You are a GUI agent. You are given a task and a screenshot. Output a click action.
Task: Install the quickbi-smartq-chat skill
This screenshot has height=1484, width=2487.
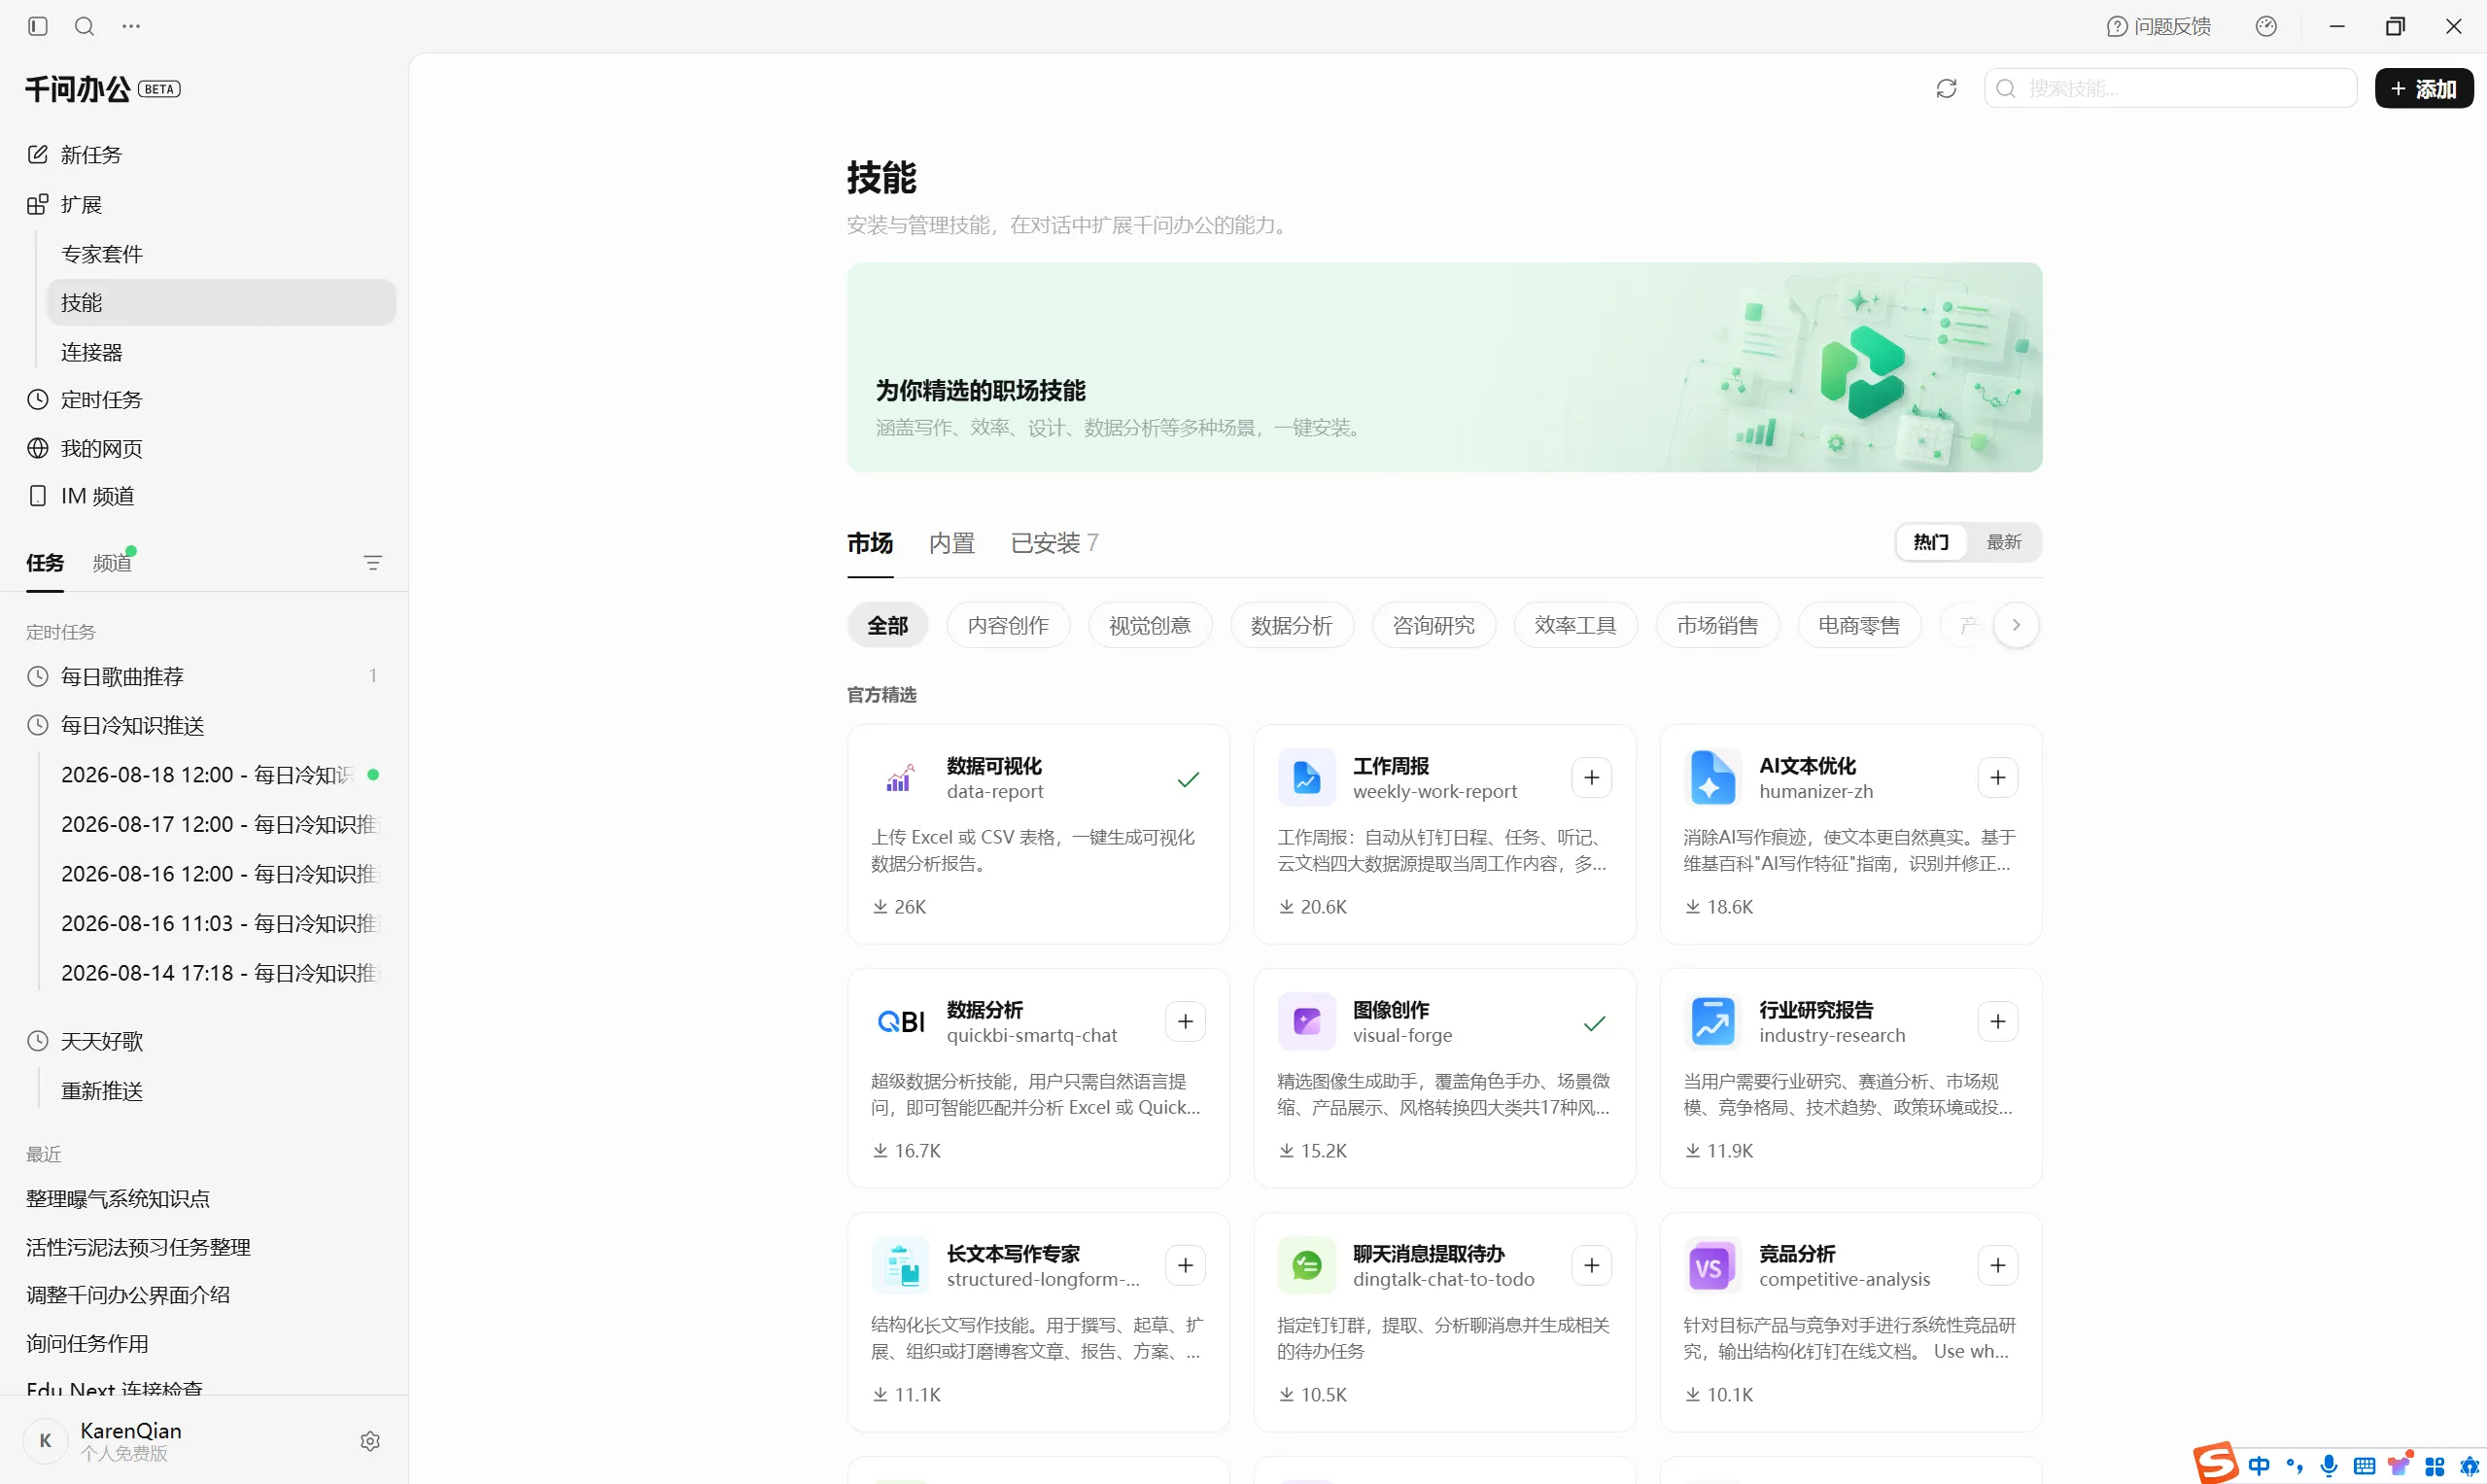(1185, 1022)
